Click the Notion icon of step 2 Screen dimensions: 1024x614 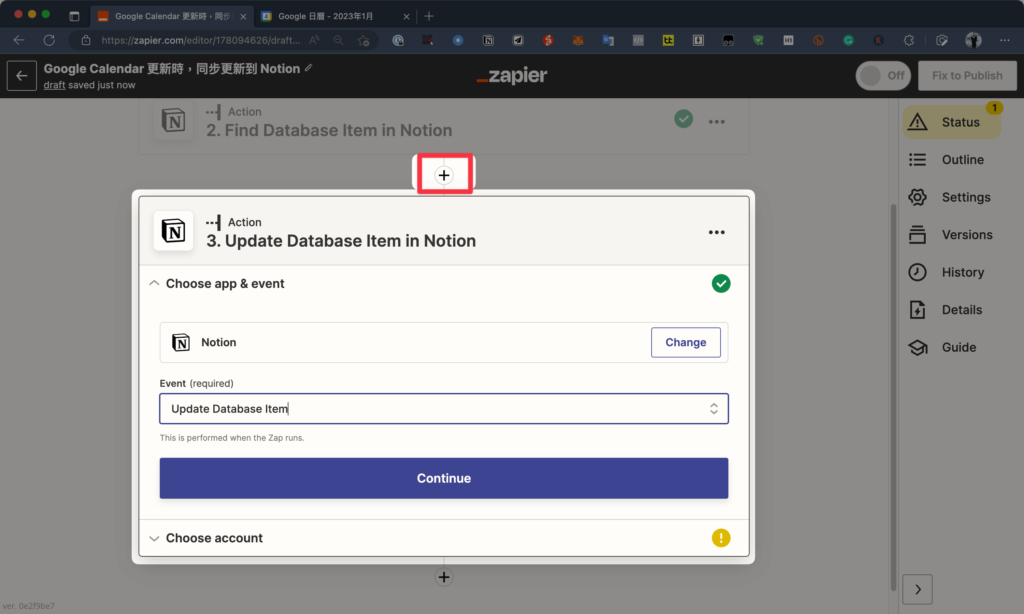173,121
